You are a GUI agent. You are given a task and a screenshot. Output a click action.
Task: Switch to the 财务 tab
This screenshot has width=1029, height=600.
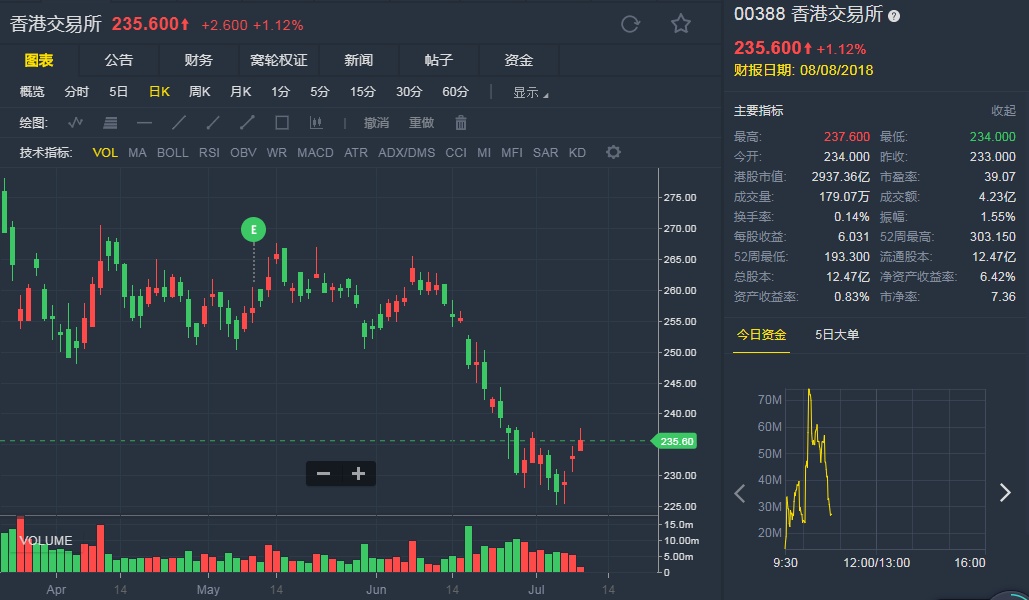pos(198,60)
